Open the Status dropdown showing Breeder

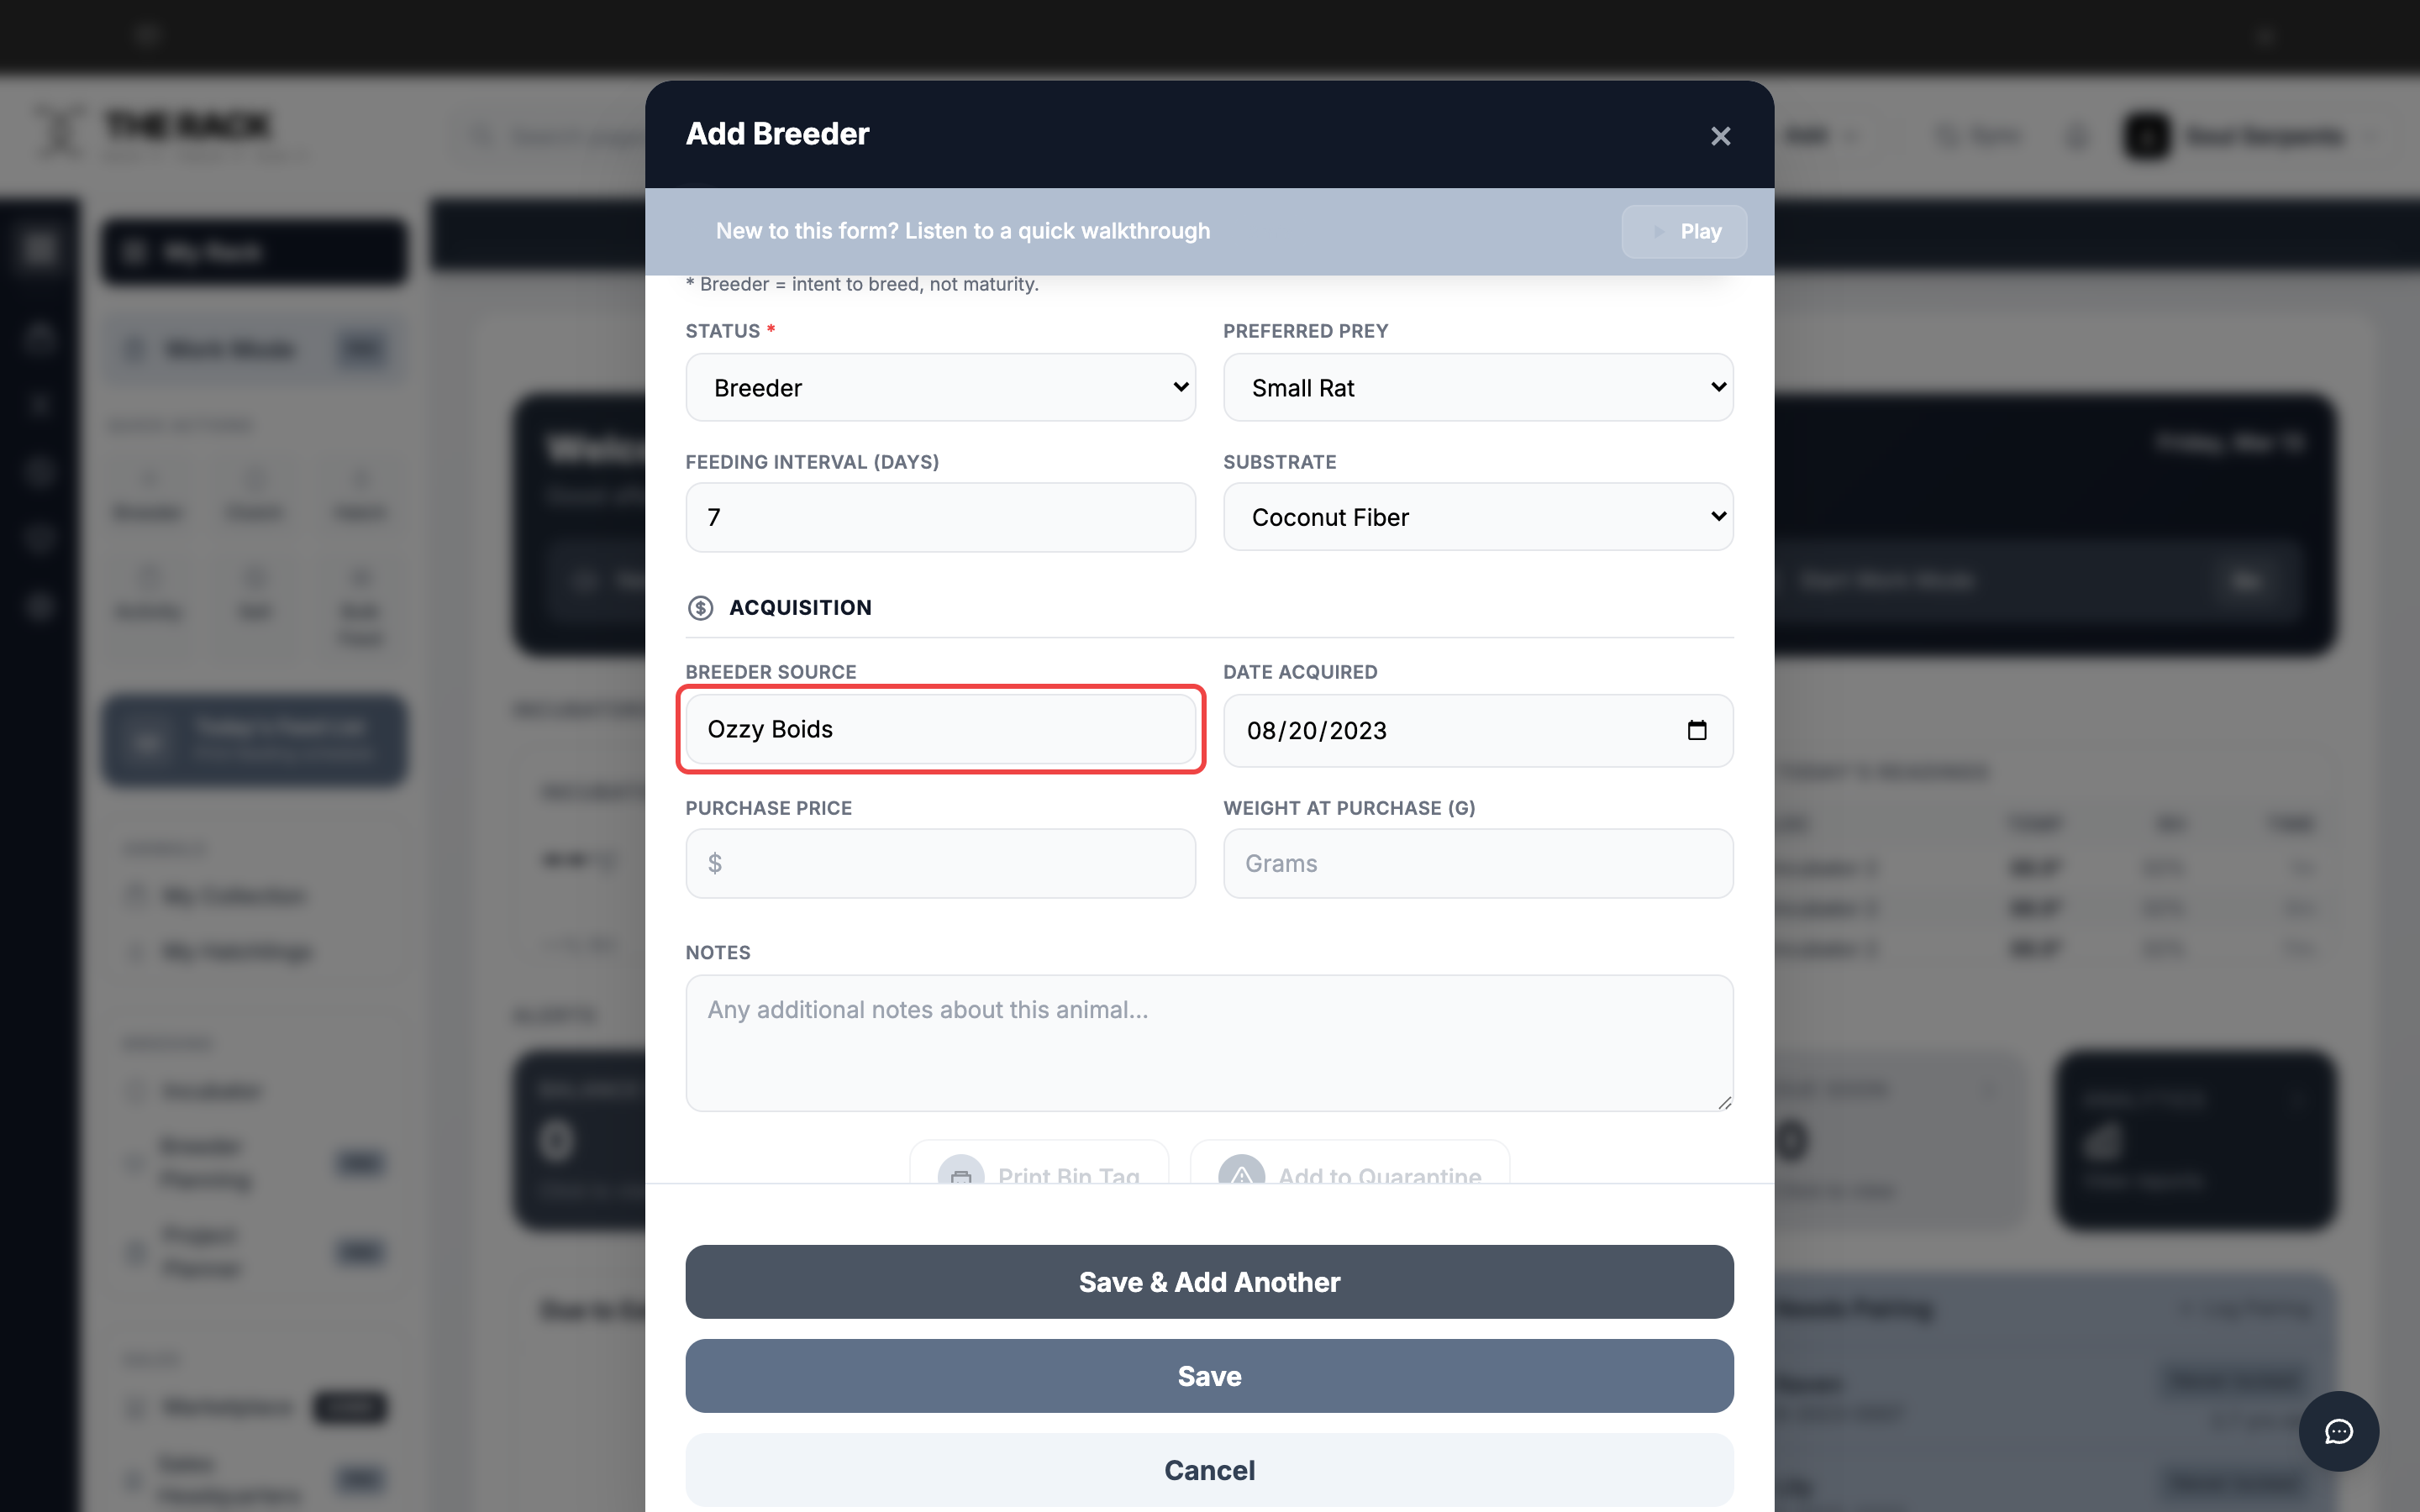pos(940,387)
